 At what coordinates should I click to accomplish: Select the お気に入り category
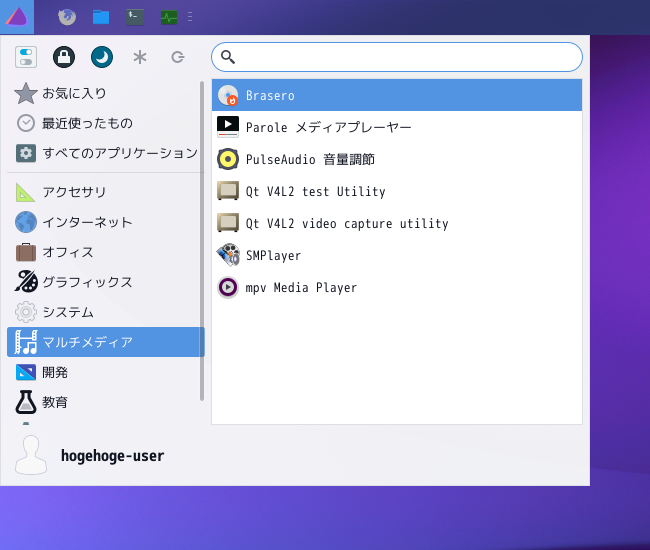click(x=106, y=93)
